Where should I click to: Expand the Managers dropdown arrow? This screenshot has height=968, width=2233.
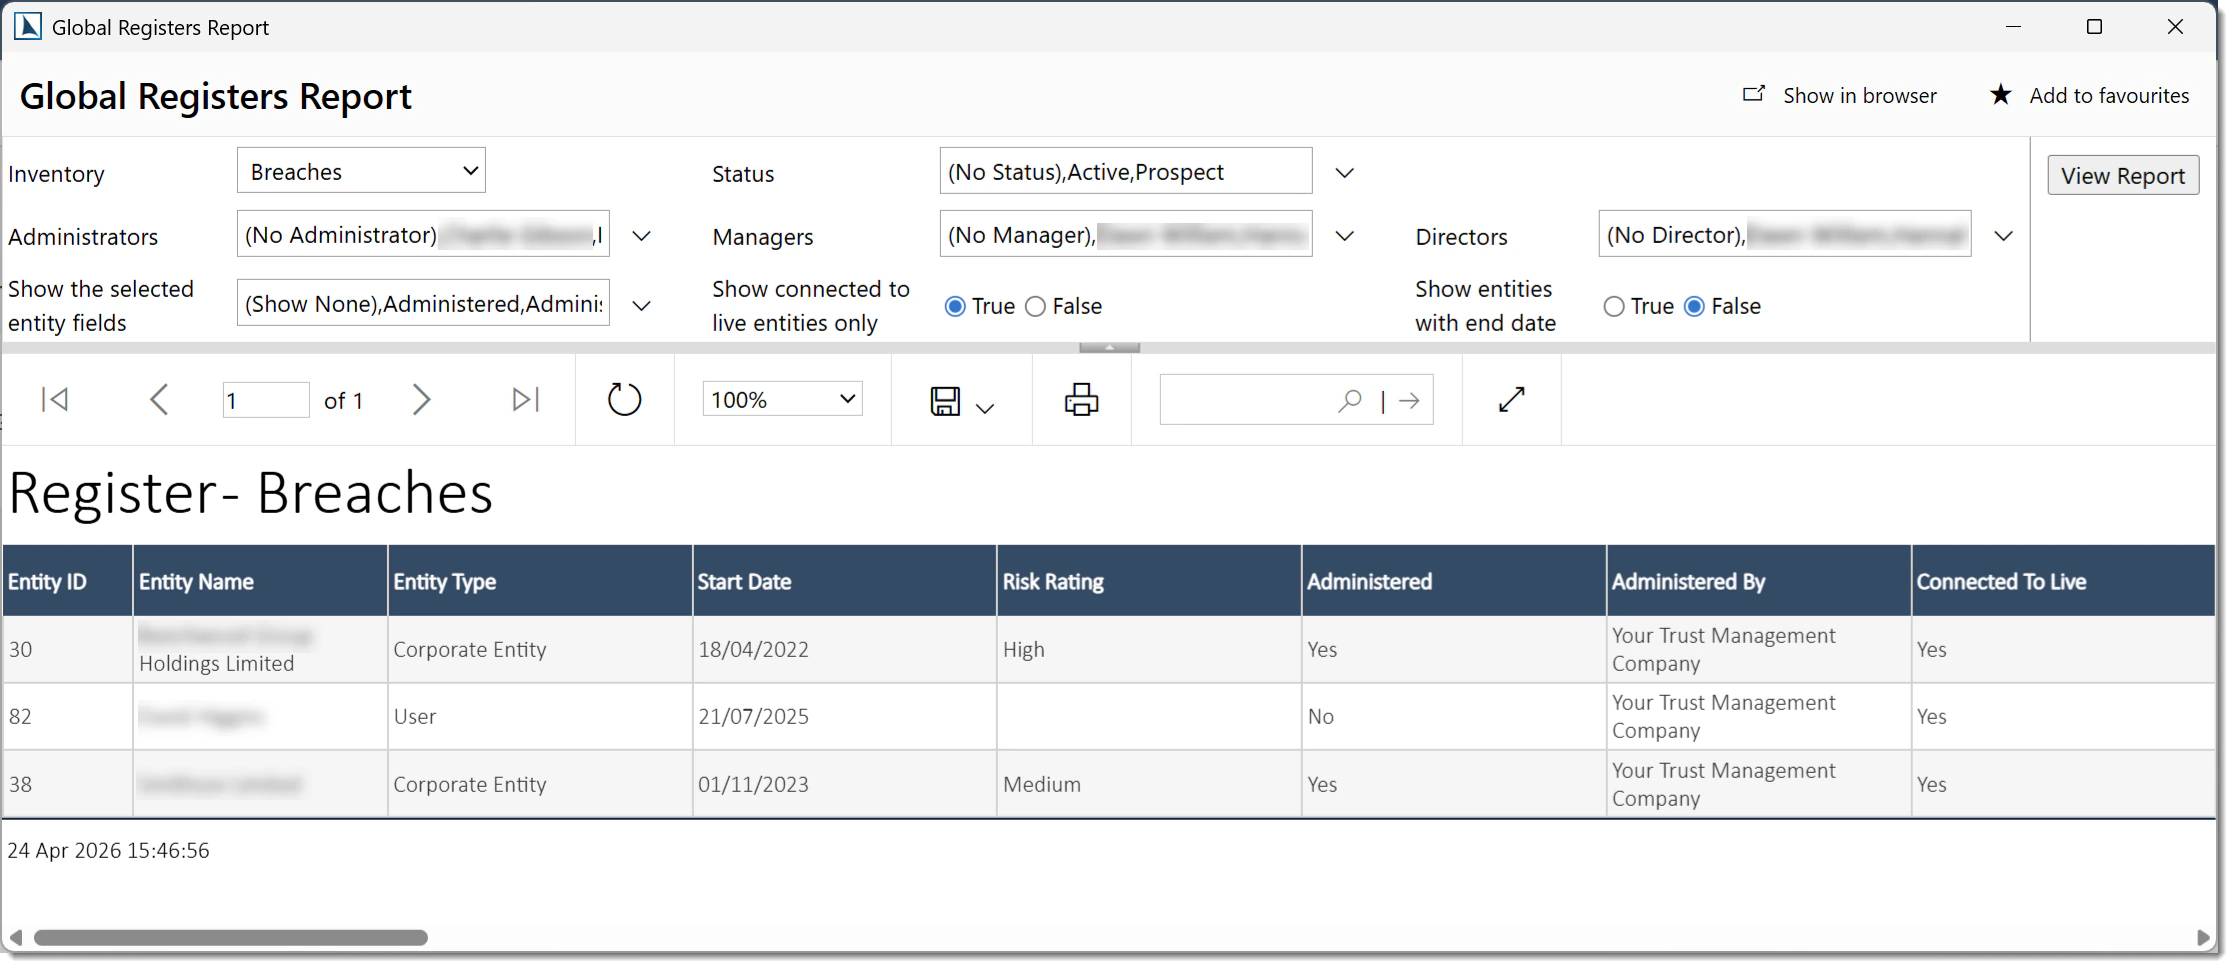1345,236
